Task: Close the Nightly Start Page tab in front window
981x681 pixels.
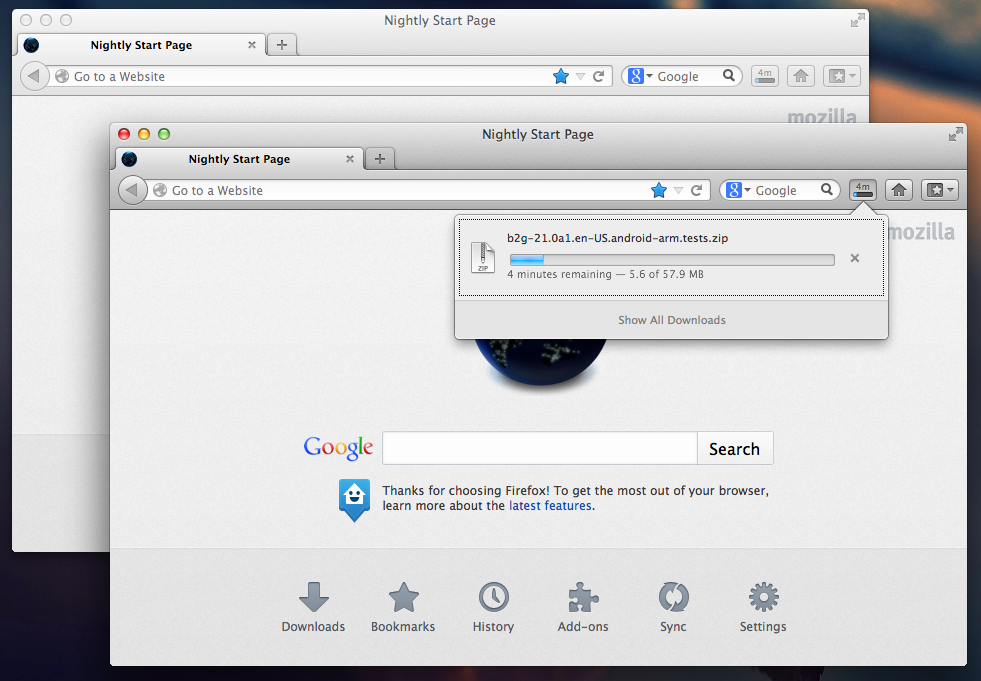Action: click(x=350, y=159)
